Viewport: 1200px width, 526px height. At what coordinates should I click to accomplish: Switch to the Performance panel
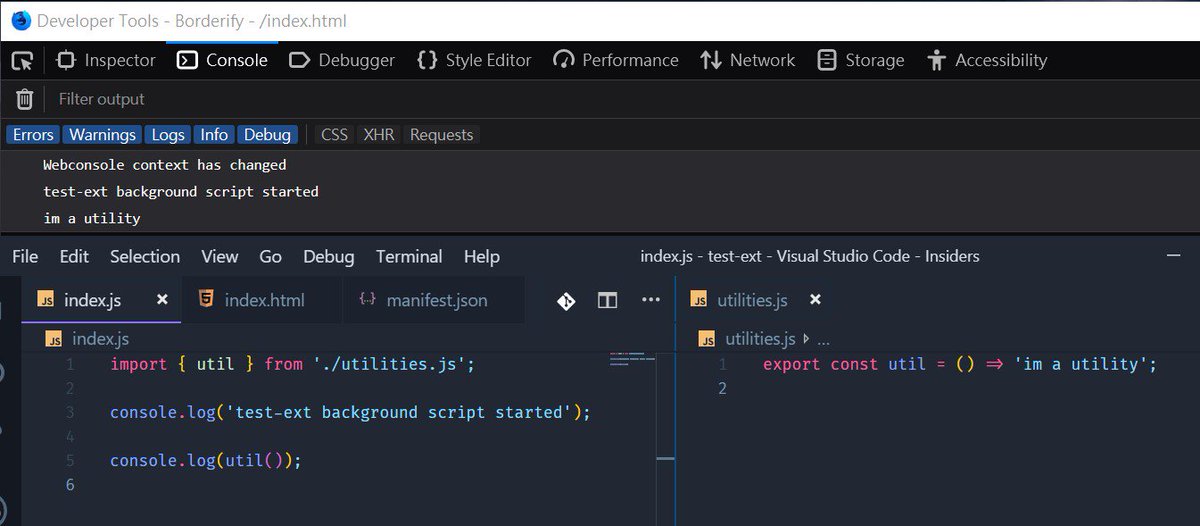pos(615,60)
